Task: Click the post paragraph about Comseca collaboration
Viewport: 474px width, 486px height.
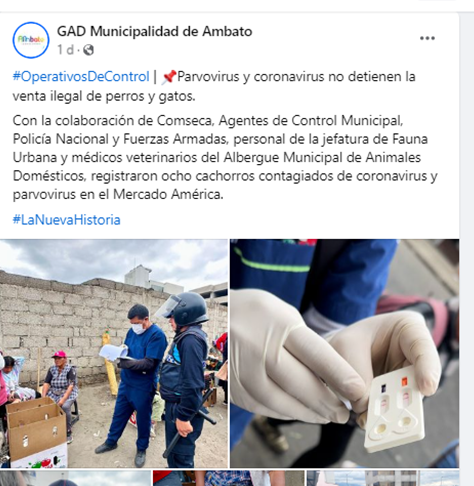Action: point(225,157)
